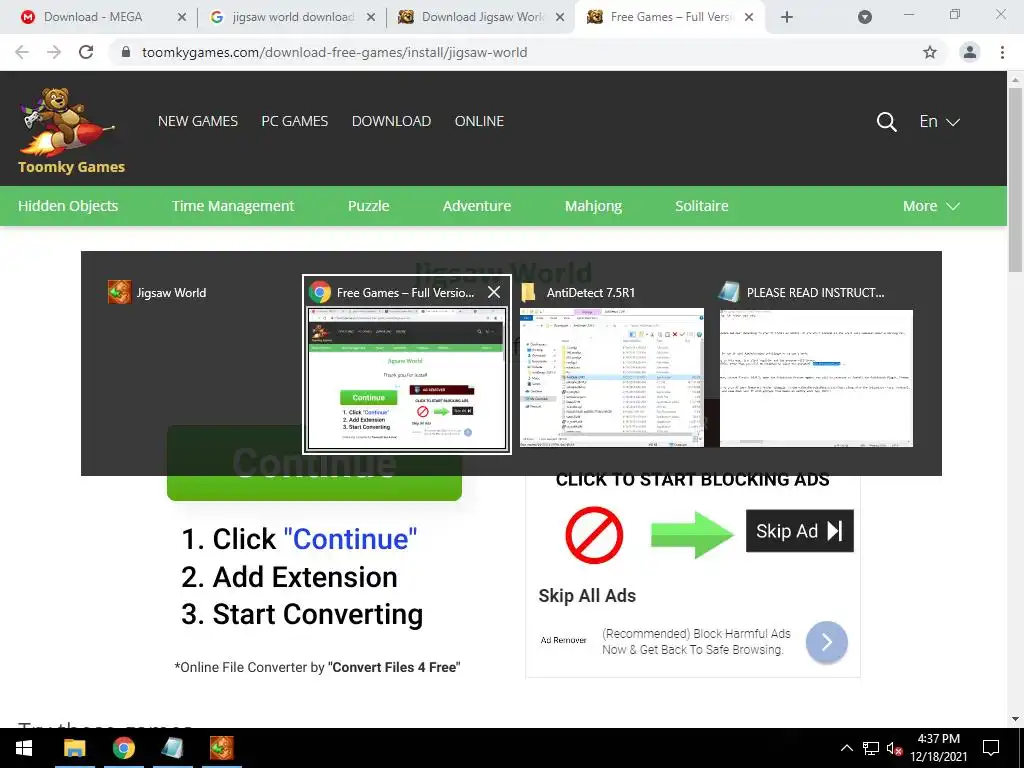
Task: Open the NEW GAMES menu item
Action: 198,121
